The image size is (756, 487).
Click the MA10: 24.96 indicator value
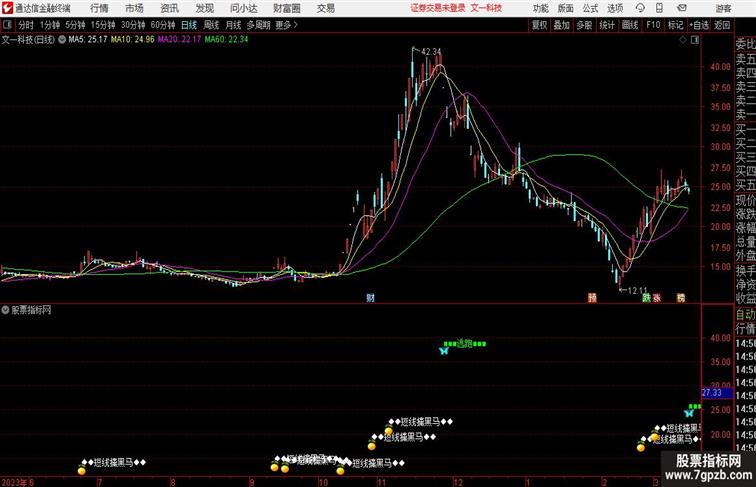tap(133, 40)
